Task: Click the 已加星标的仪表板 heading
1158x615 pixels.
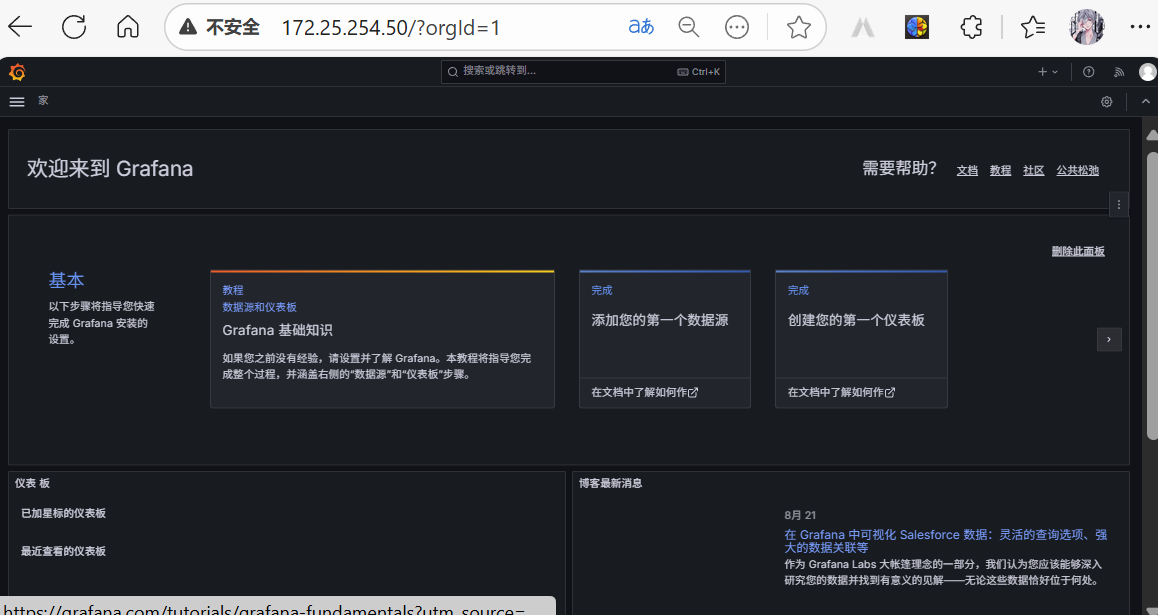Action: click(64, 513)
